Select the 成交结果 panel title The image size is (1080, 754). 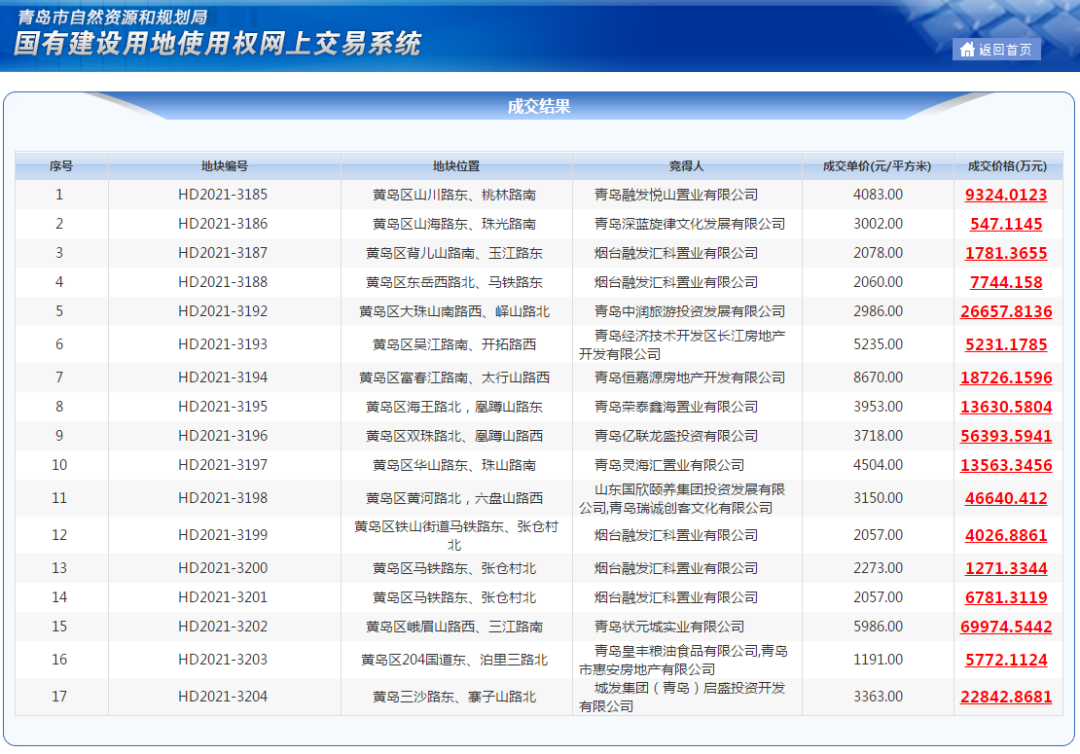click(539, 107)
